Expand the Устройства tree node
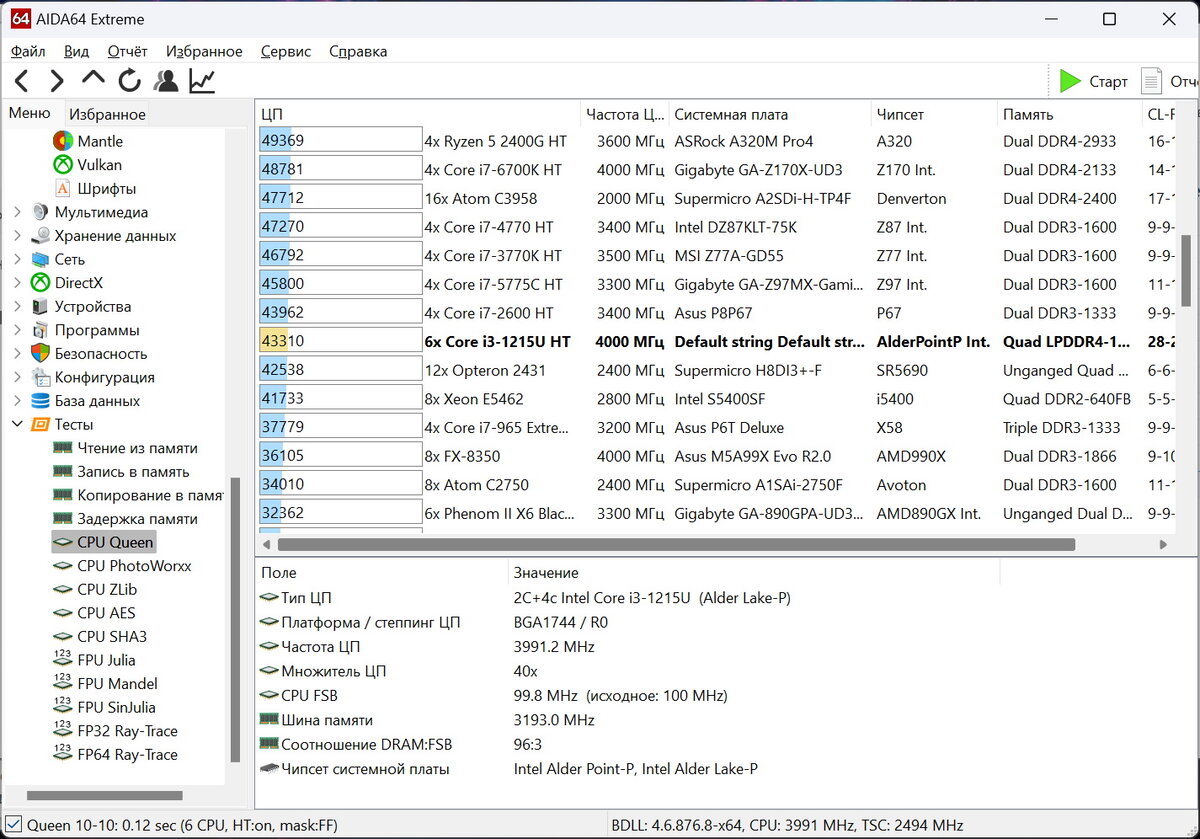The image size is (1200, 839). (x=17, y=306)
